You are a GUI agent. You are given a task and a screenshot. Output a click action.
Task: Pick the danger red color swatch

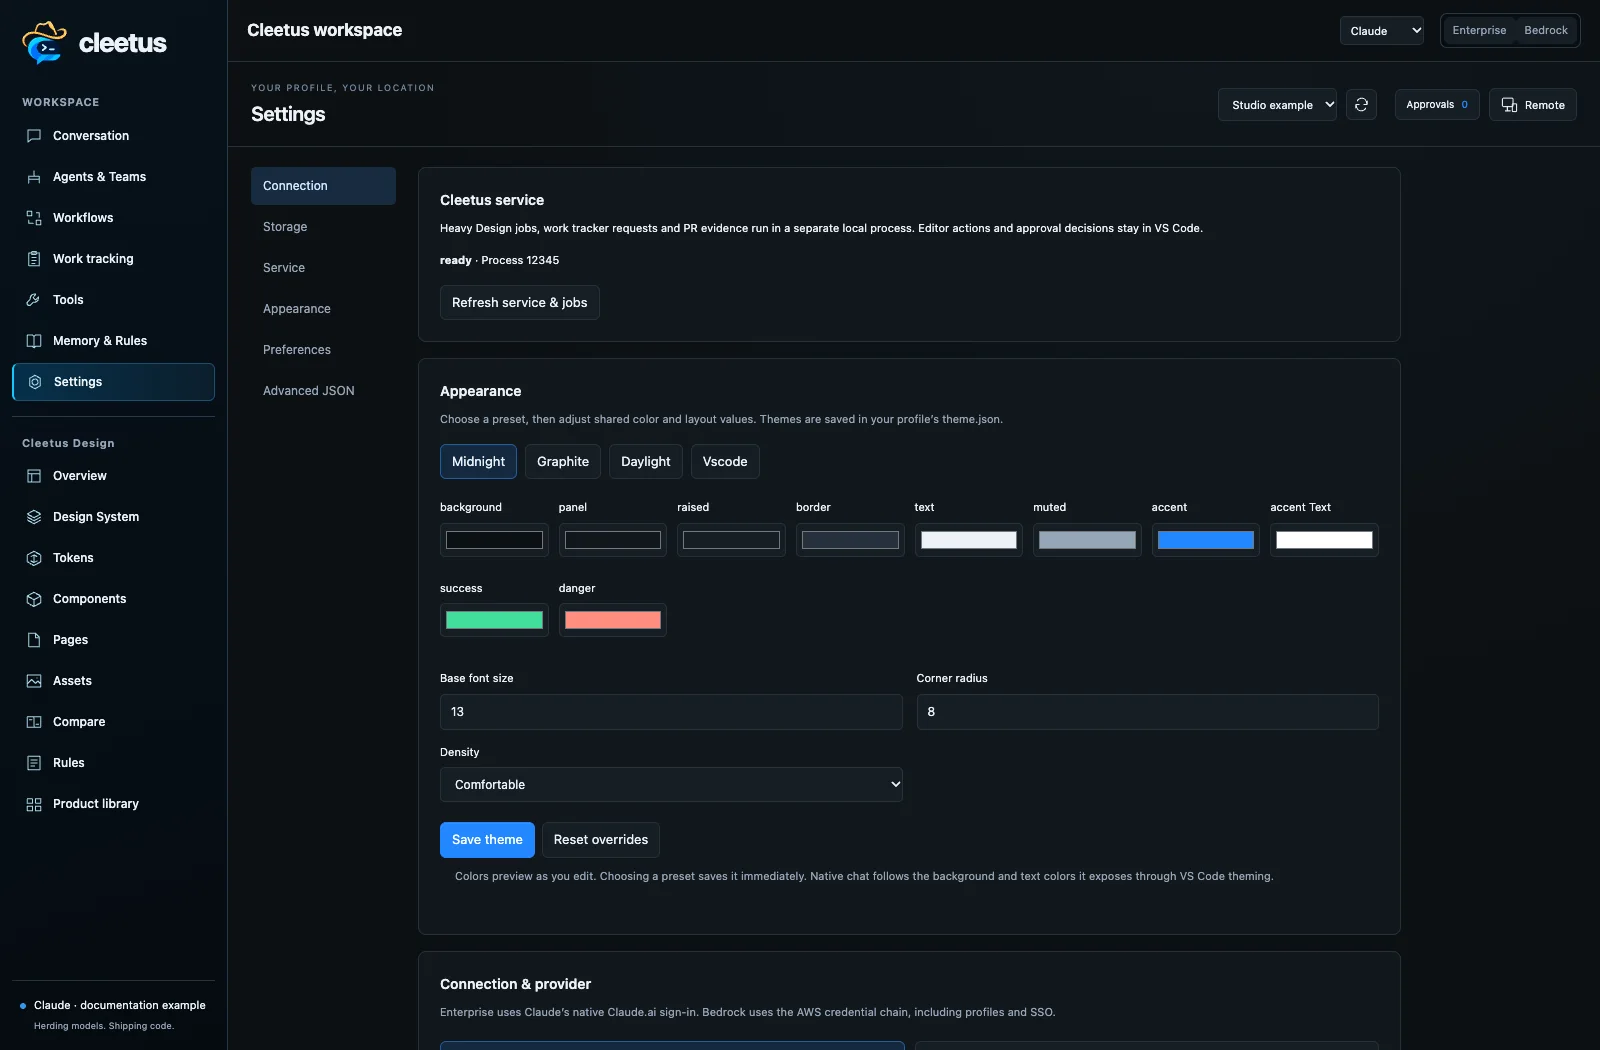point(613,620)
